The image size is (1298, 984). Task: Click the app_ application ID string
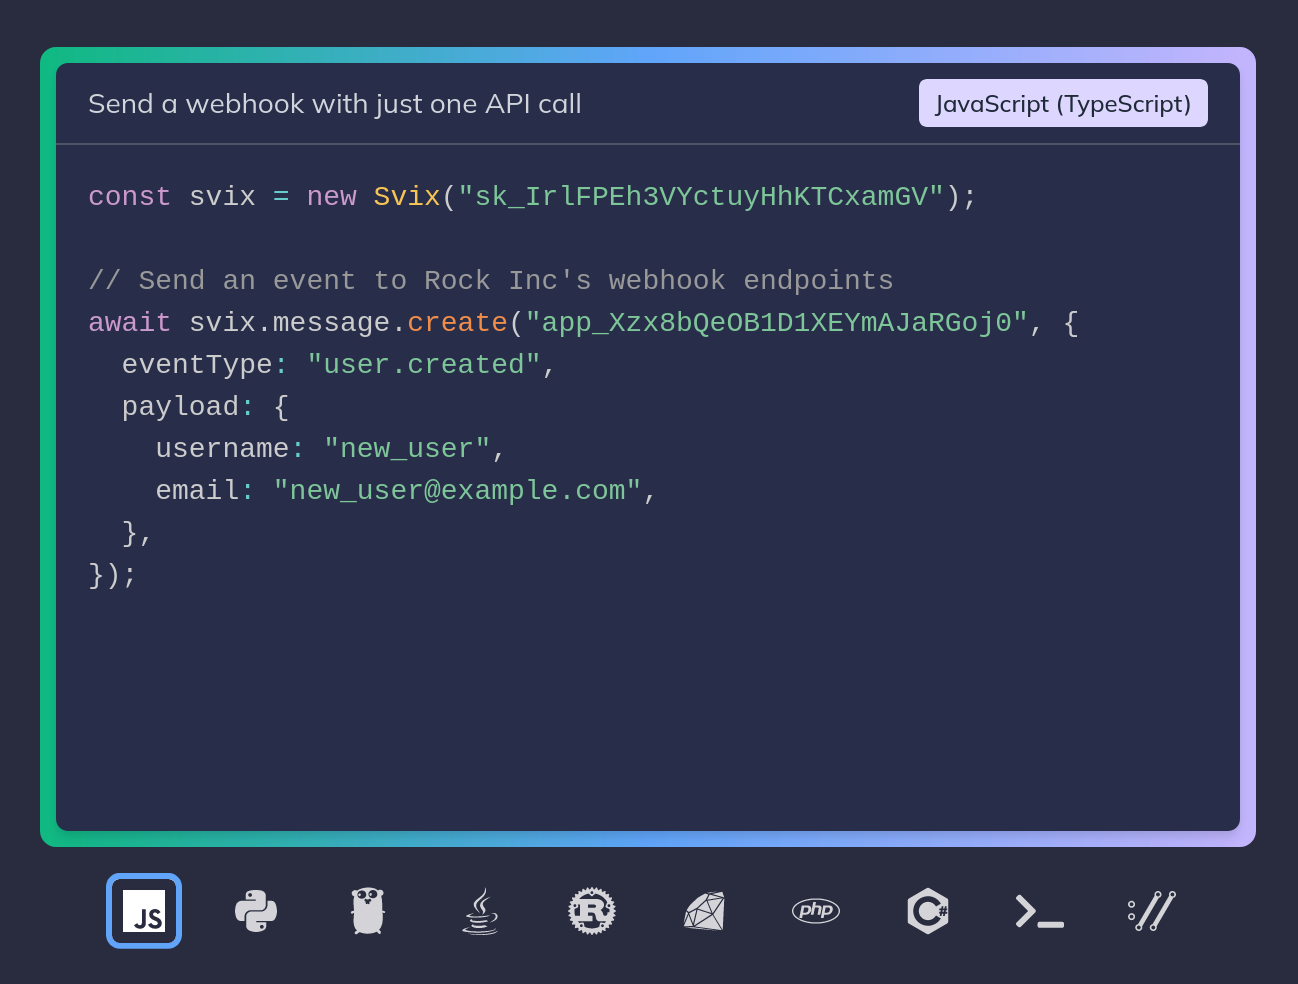776,323
